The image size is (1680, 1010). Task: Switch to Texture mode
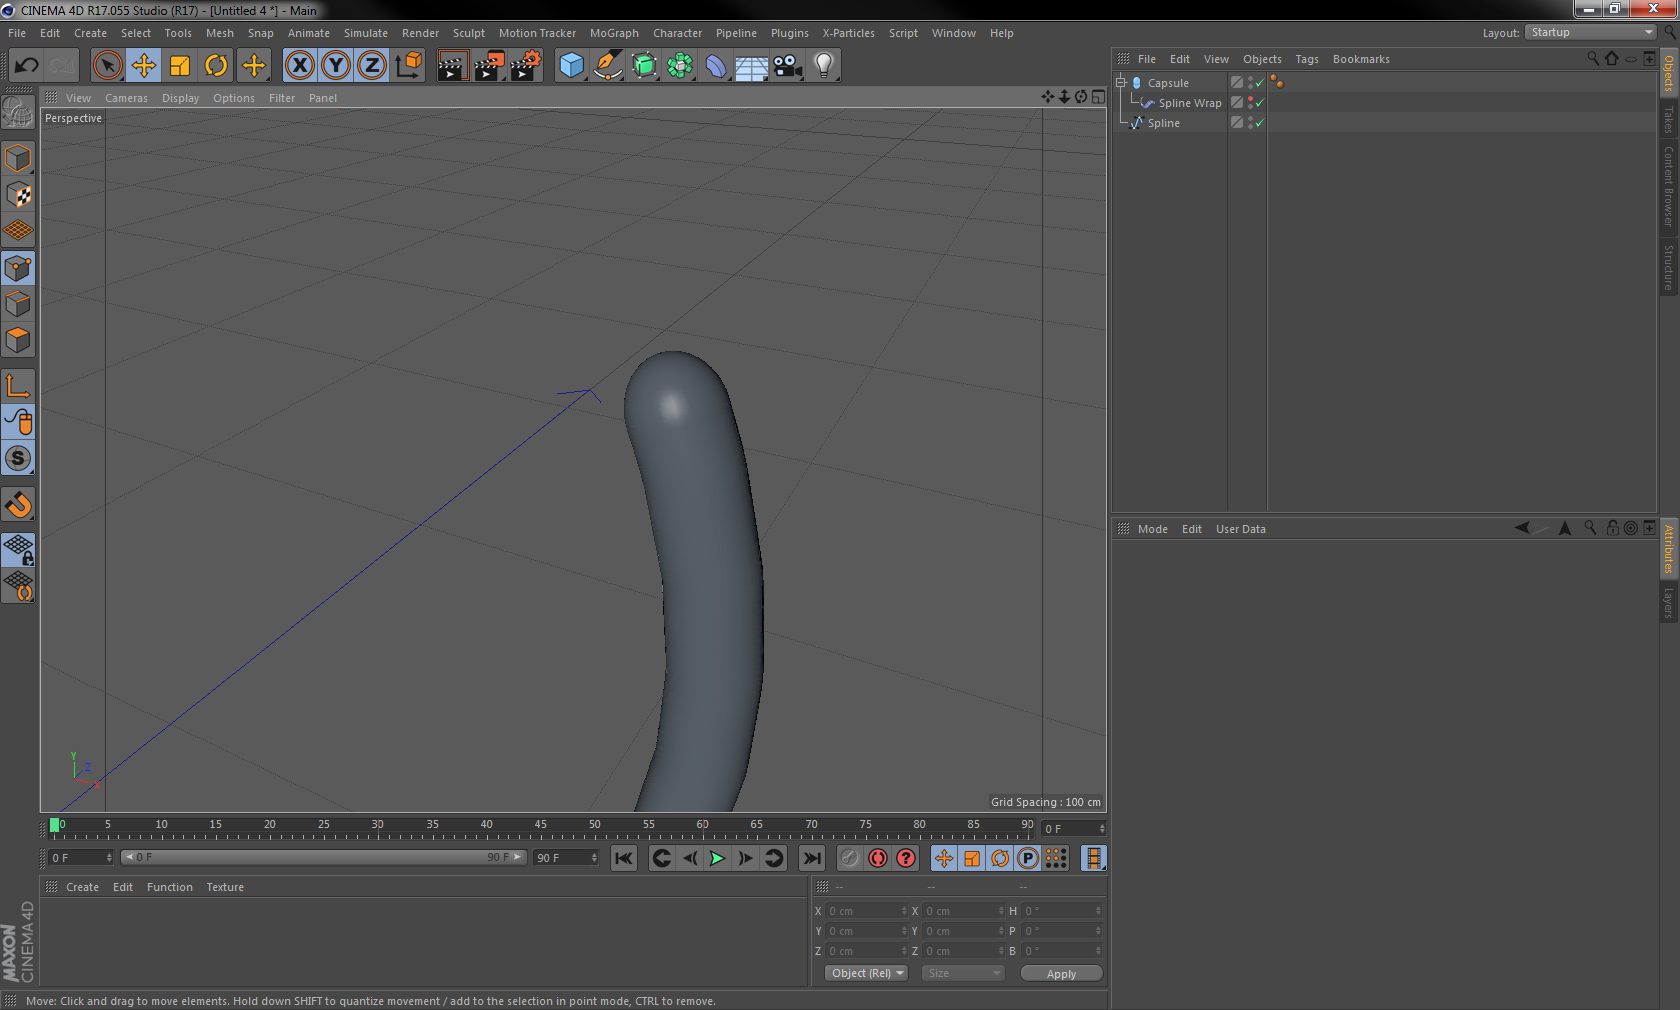(18, 195)
